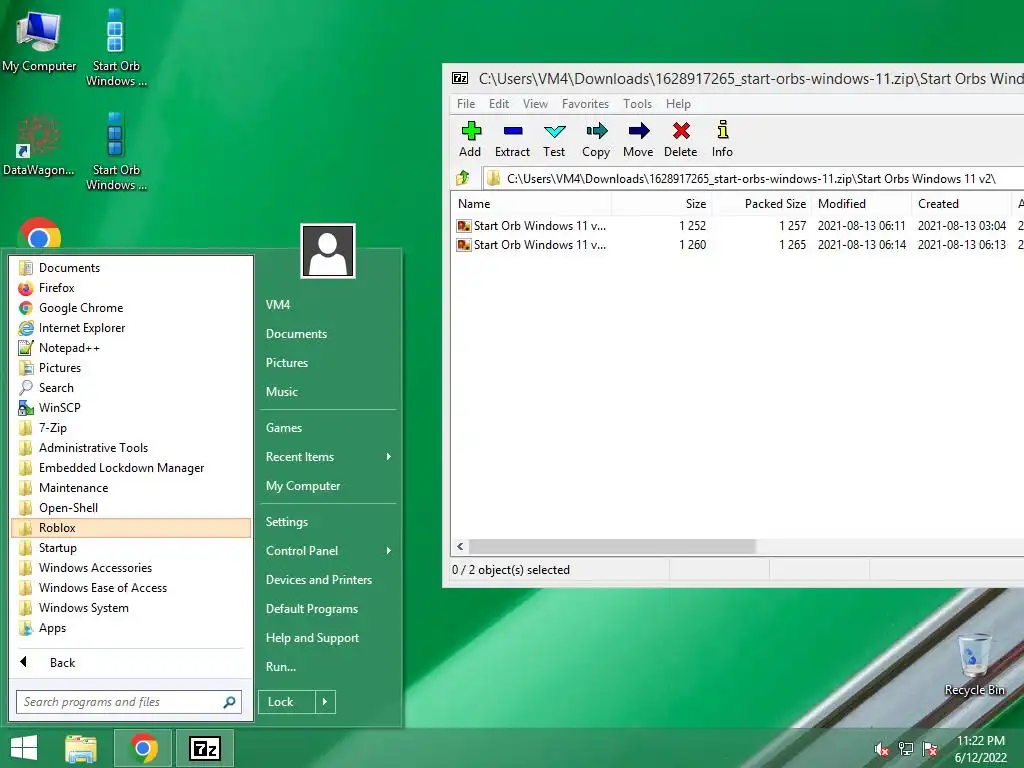Click the Move arrow icon in 7-Zip
This screenshot has width=1024, height=768.
coord(638,131)
